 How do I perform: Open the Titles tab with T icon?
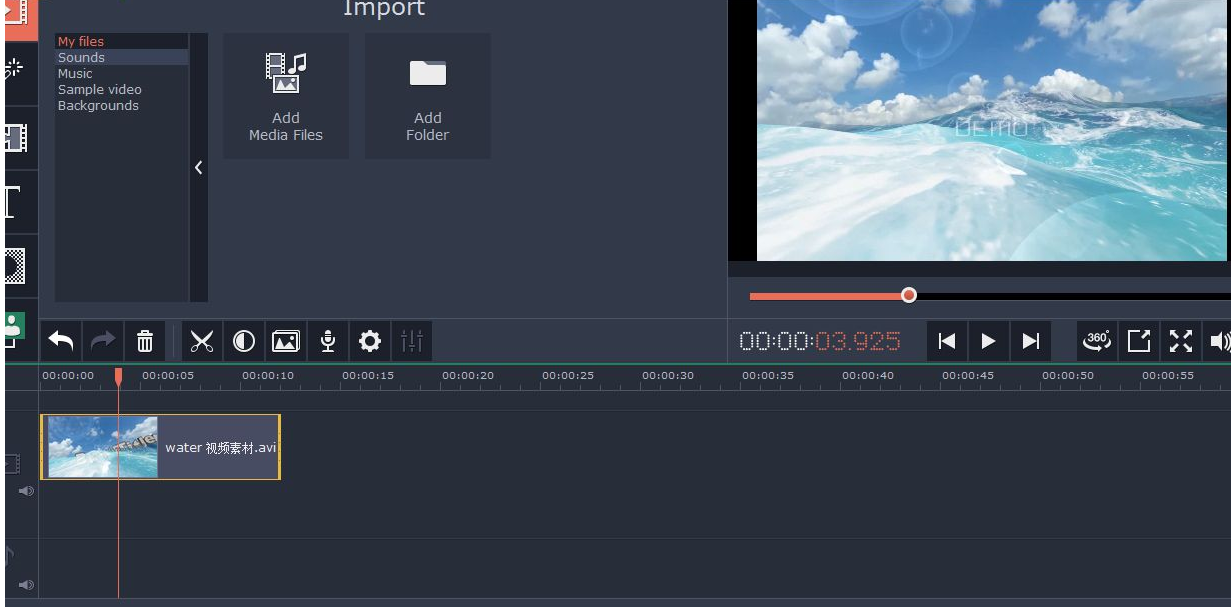tap(14, 202)
